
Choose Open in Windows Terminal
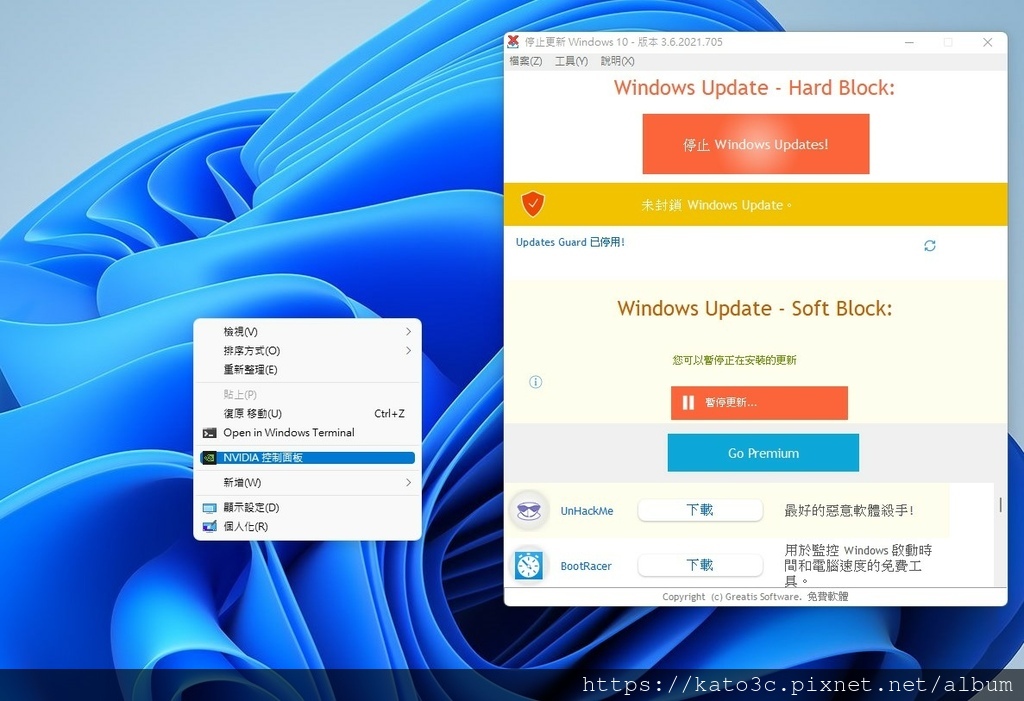307,432
